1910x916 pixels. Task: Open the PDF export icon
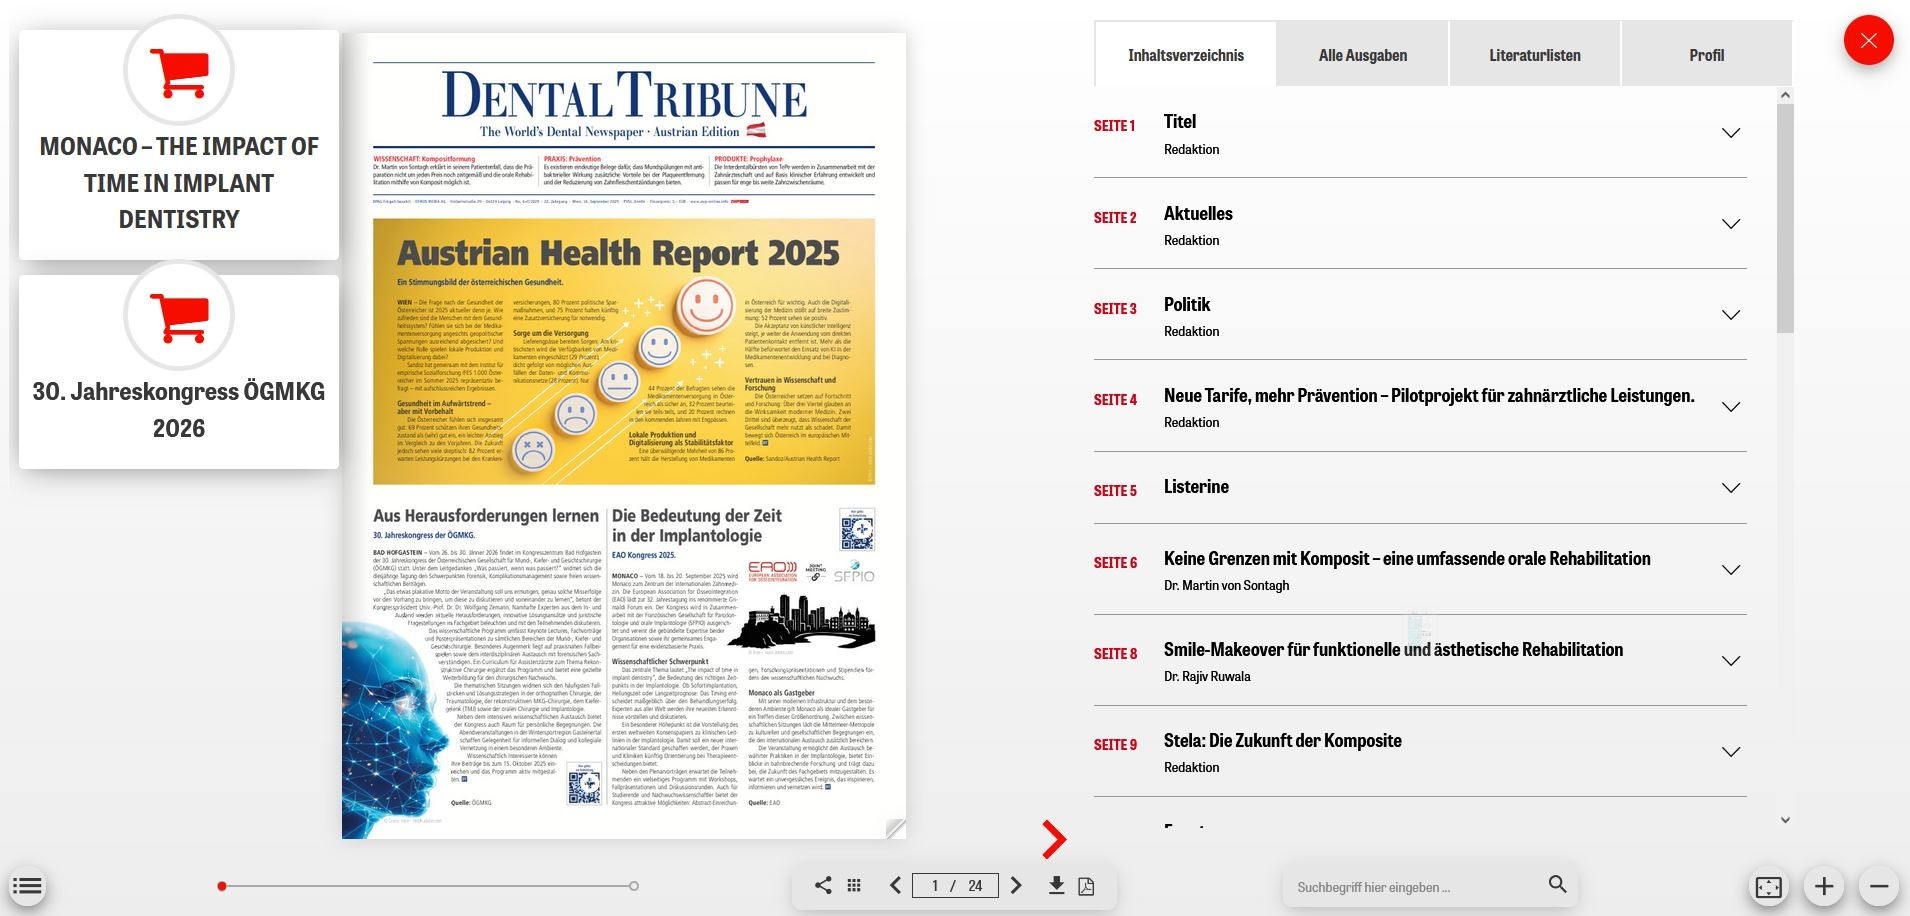click(x=1087, y=886)
